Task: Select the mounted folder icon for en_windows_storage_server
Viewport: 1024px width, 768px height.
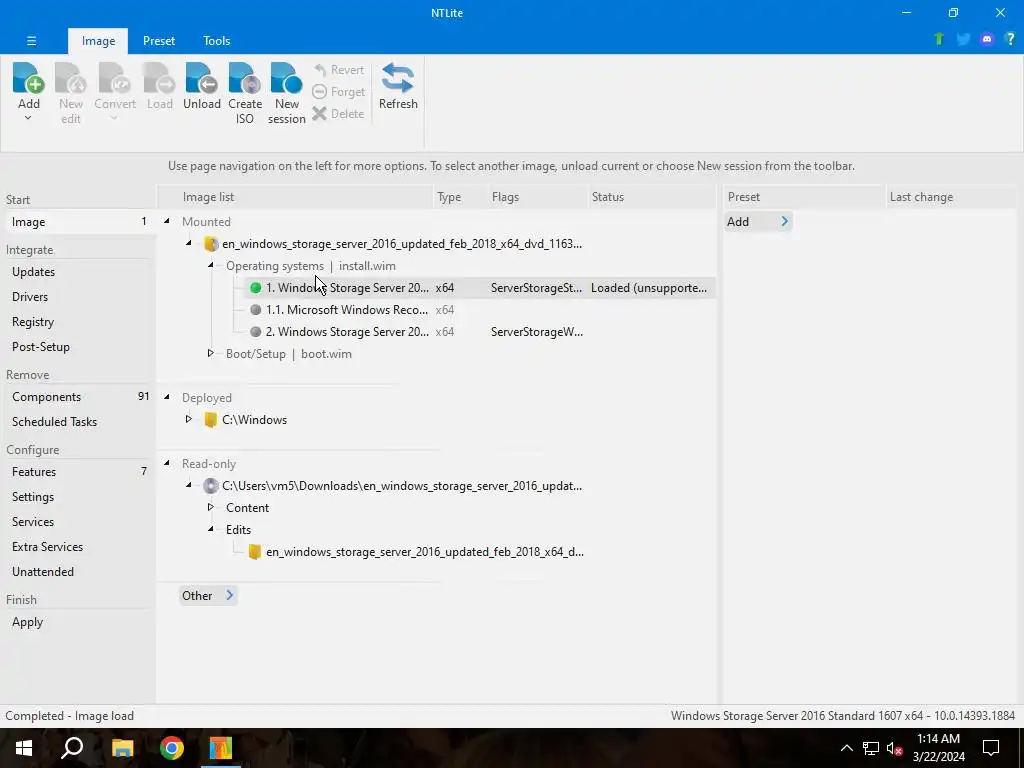Action: (x=210, y=244)
